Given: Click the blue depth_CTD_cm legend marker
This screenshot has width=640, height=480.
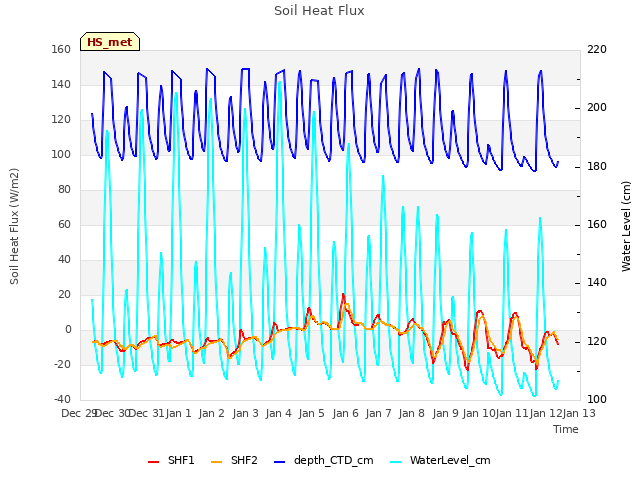Looking at the screenshot, I should tap(279, 462).
